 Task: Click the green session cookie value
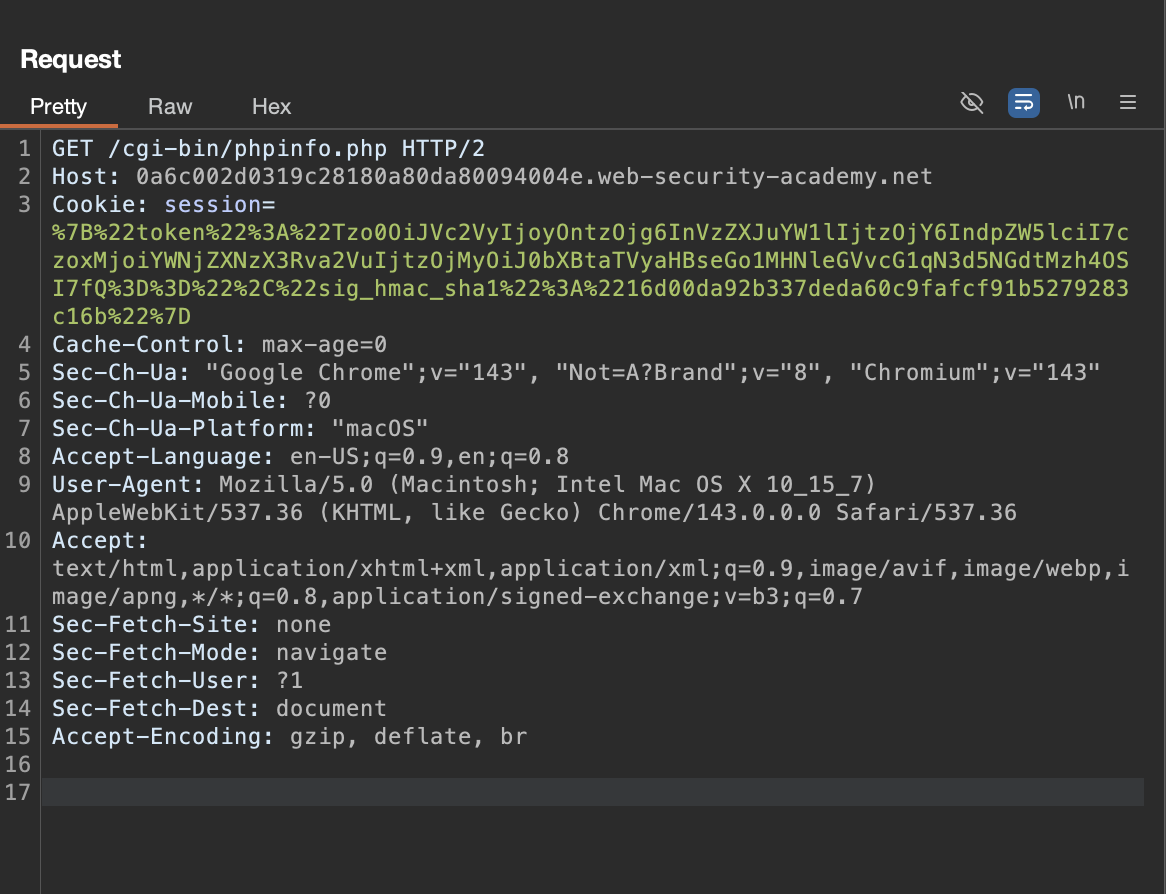pos(590,261)
